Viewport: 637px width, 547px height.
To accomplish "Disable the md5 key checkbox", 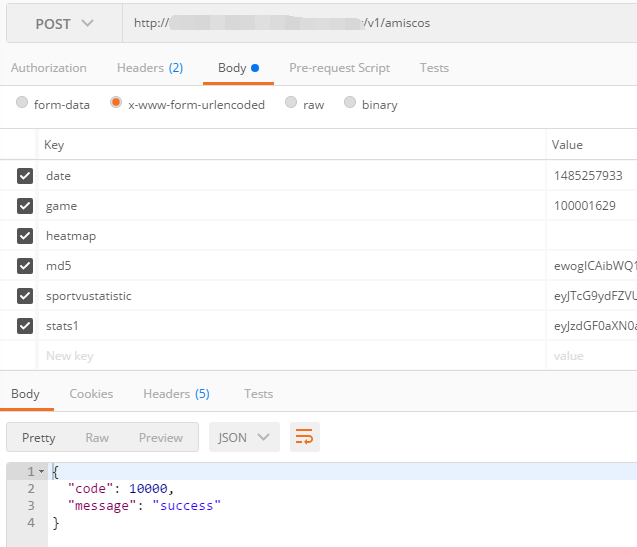I will (x=25, y=266).
